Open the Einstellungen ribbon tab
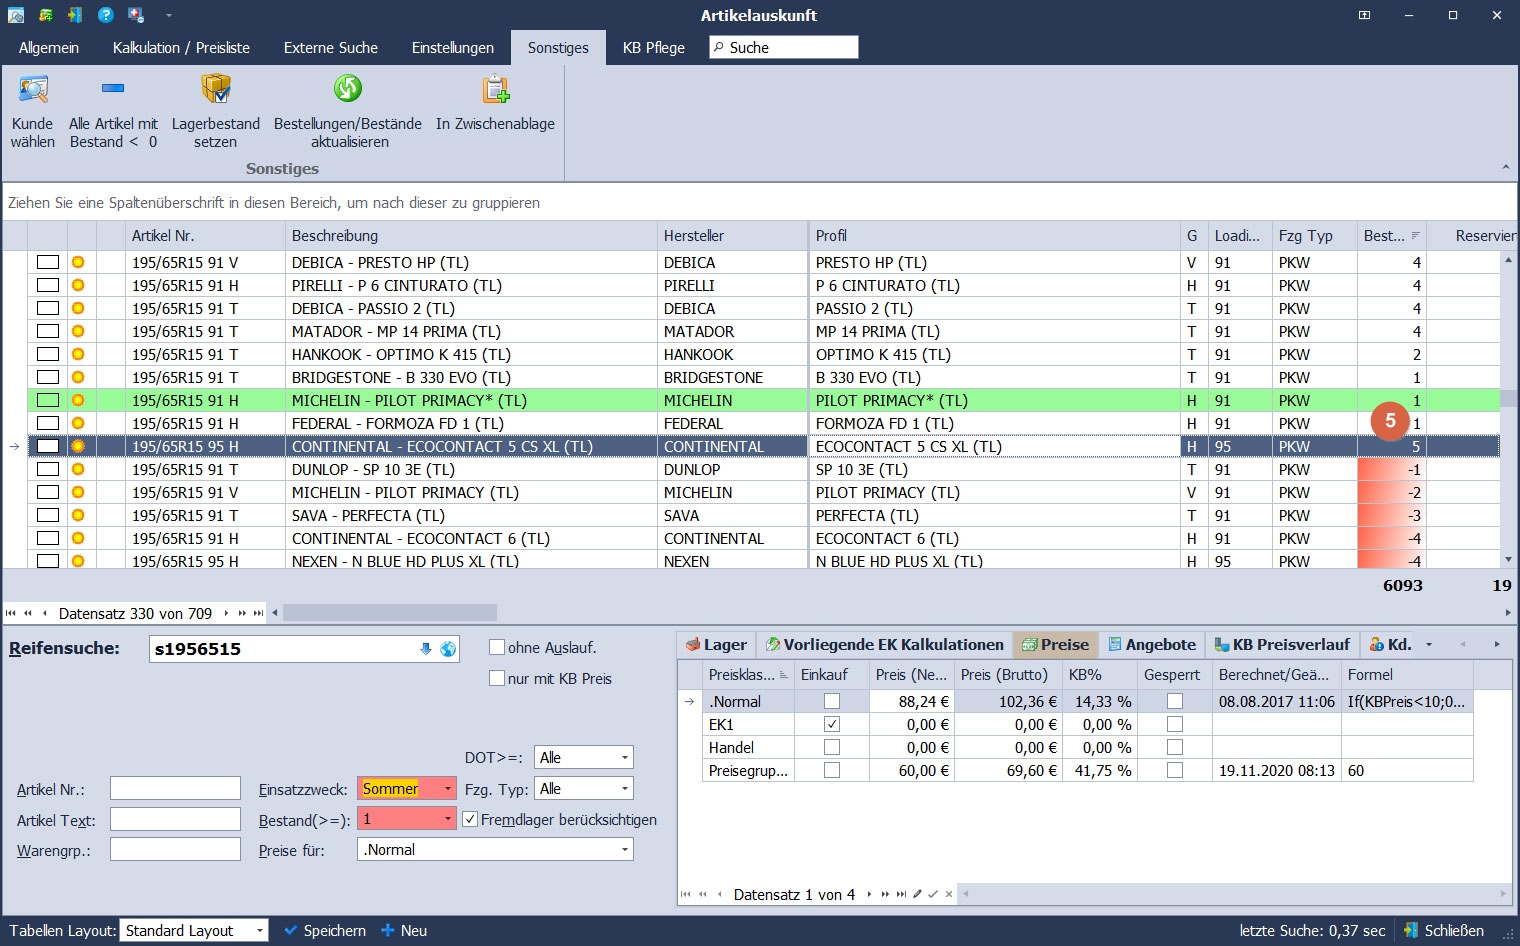This screenshot has height=946, width=1520. pyautogui.click(x=453, y=48)
